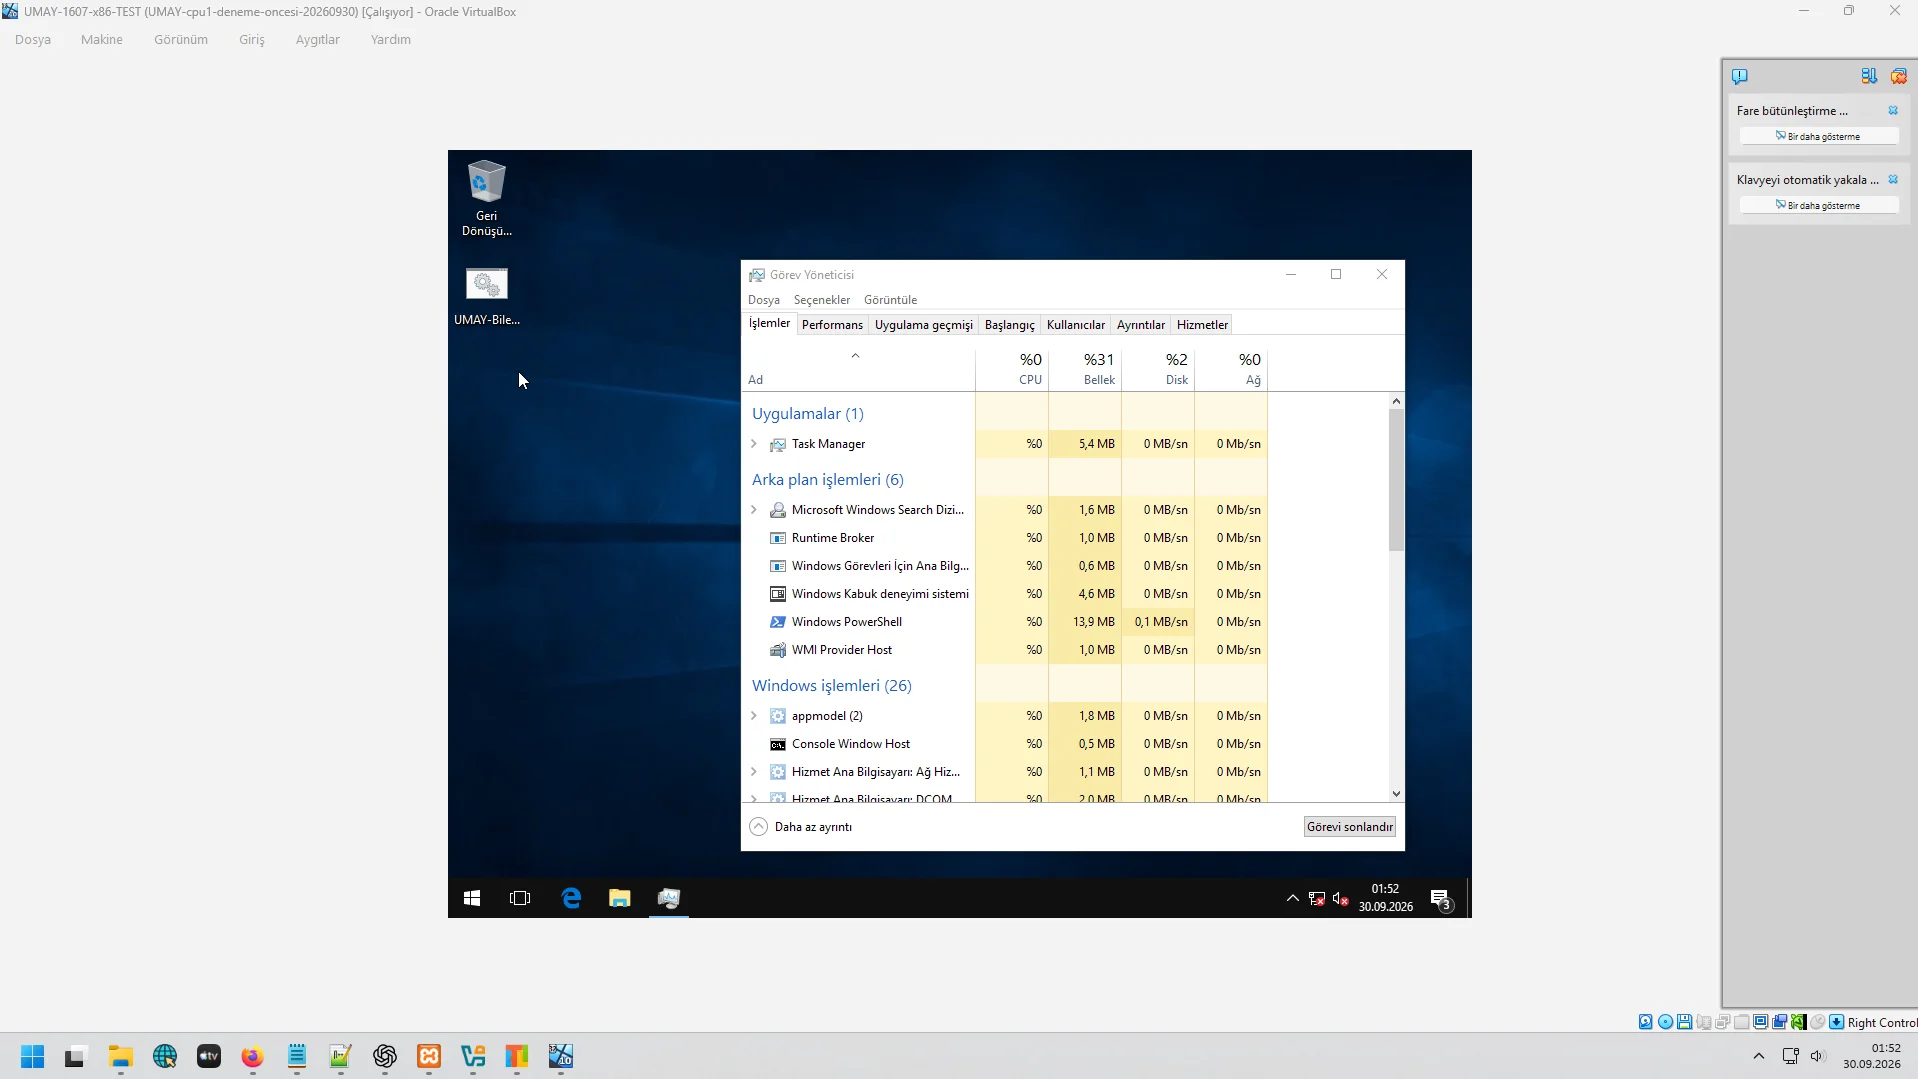This screenshot has height=1079, width=1918.
Task: Switch to the Performans tab
Action: coord(832,325)
